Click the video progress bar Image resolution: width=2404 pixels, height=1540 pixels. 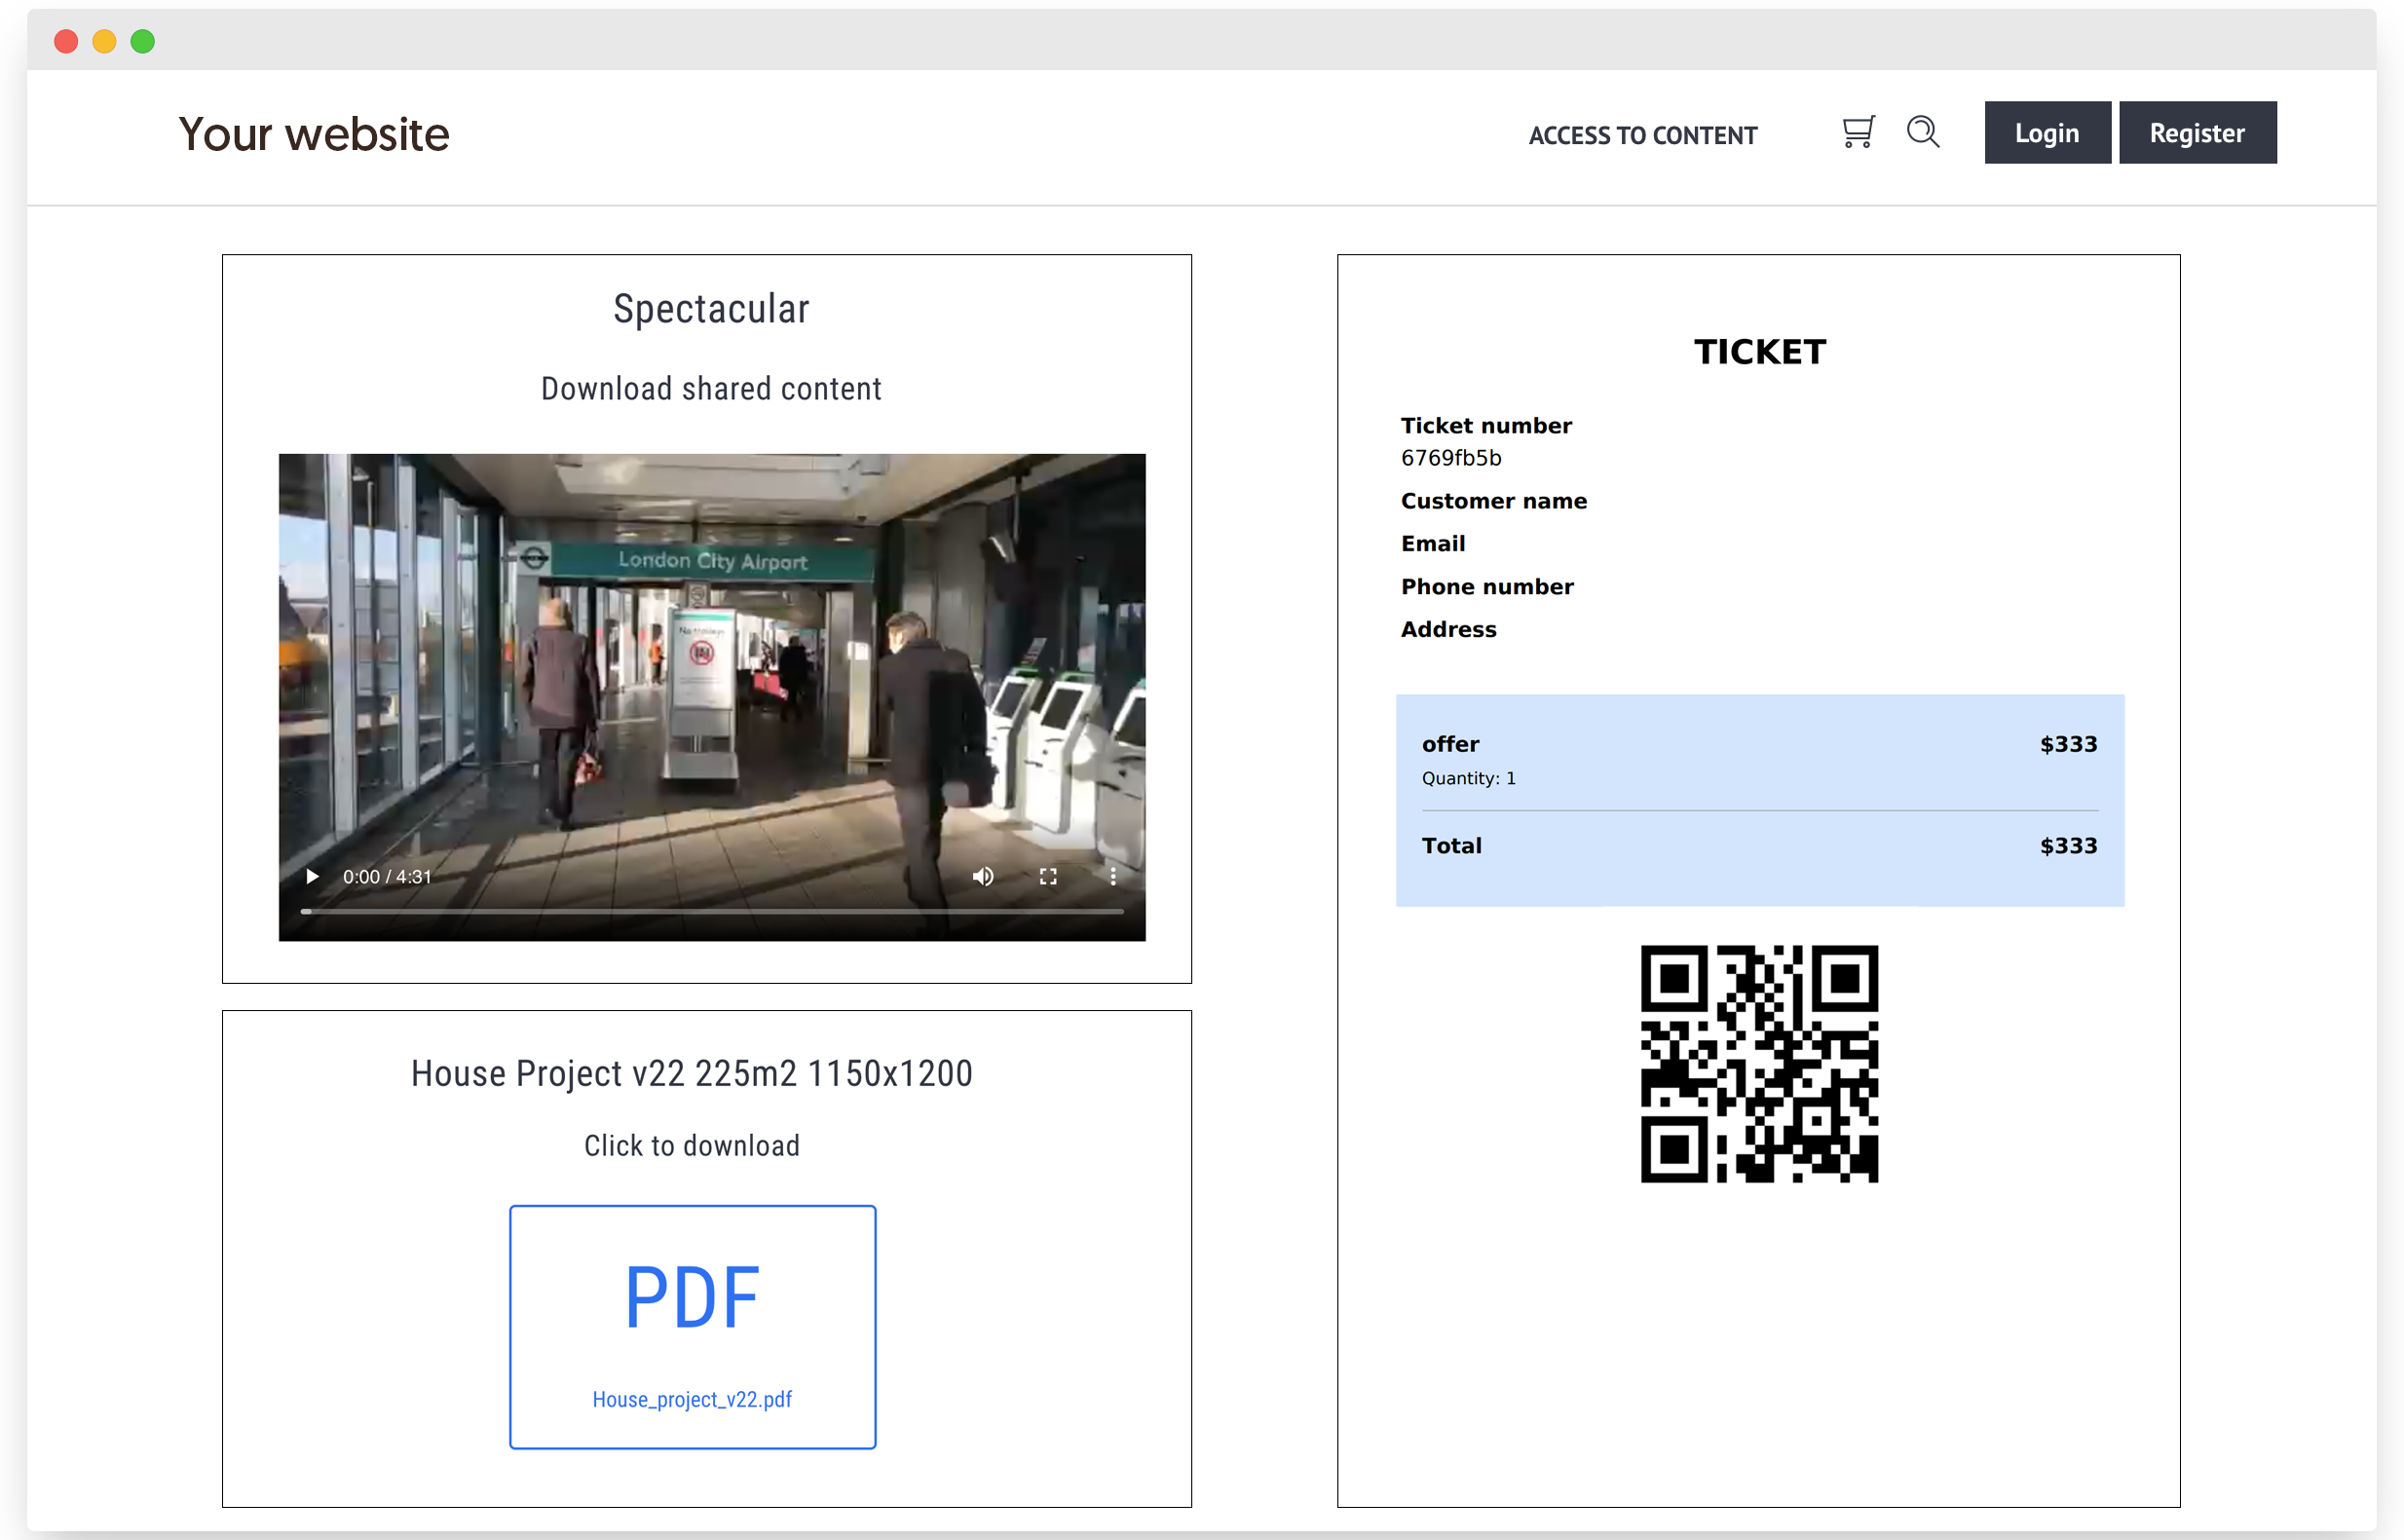(711, 911)
